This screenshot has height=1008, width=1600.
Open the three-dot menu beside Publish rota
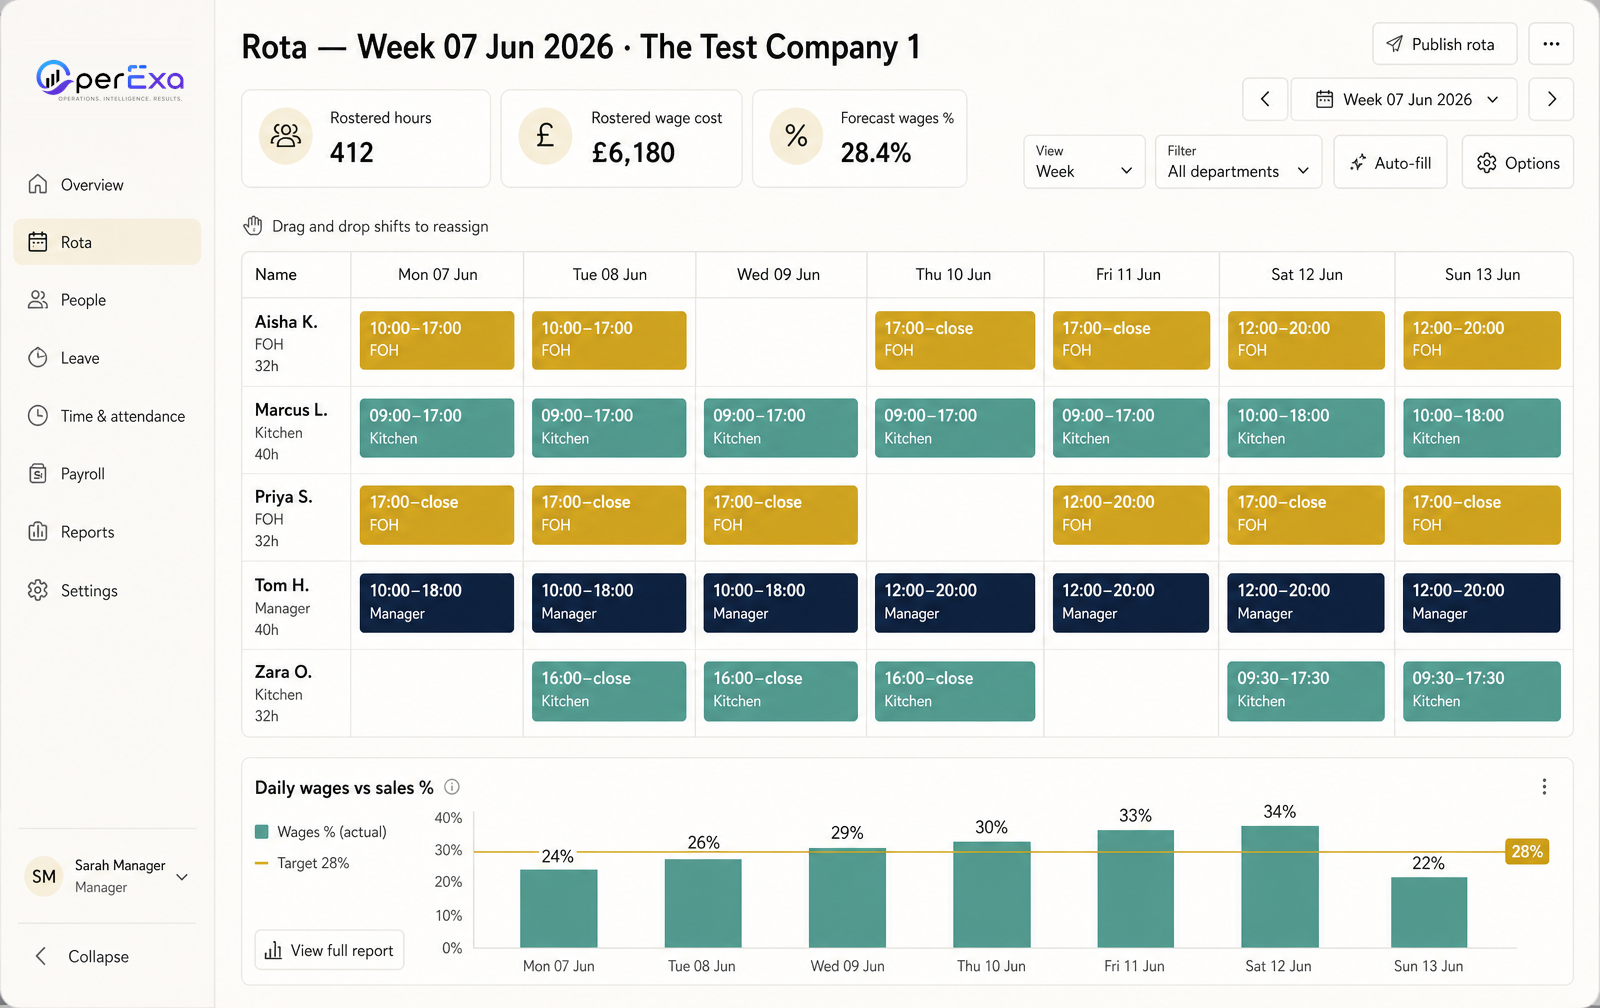[1551, 44]
